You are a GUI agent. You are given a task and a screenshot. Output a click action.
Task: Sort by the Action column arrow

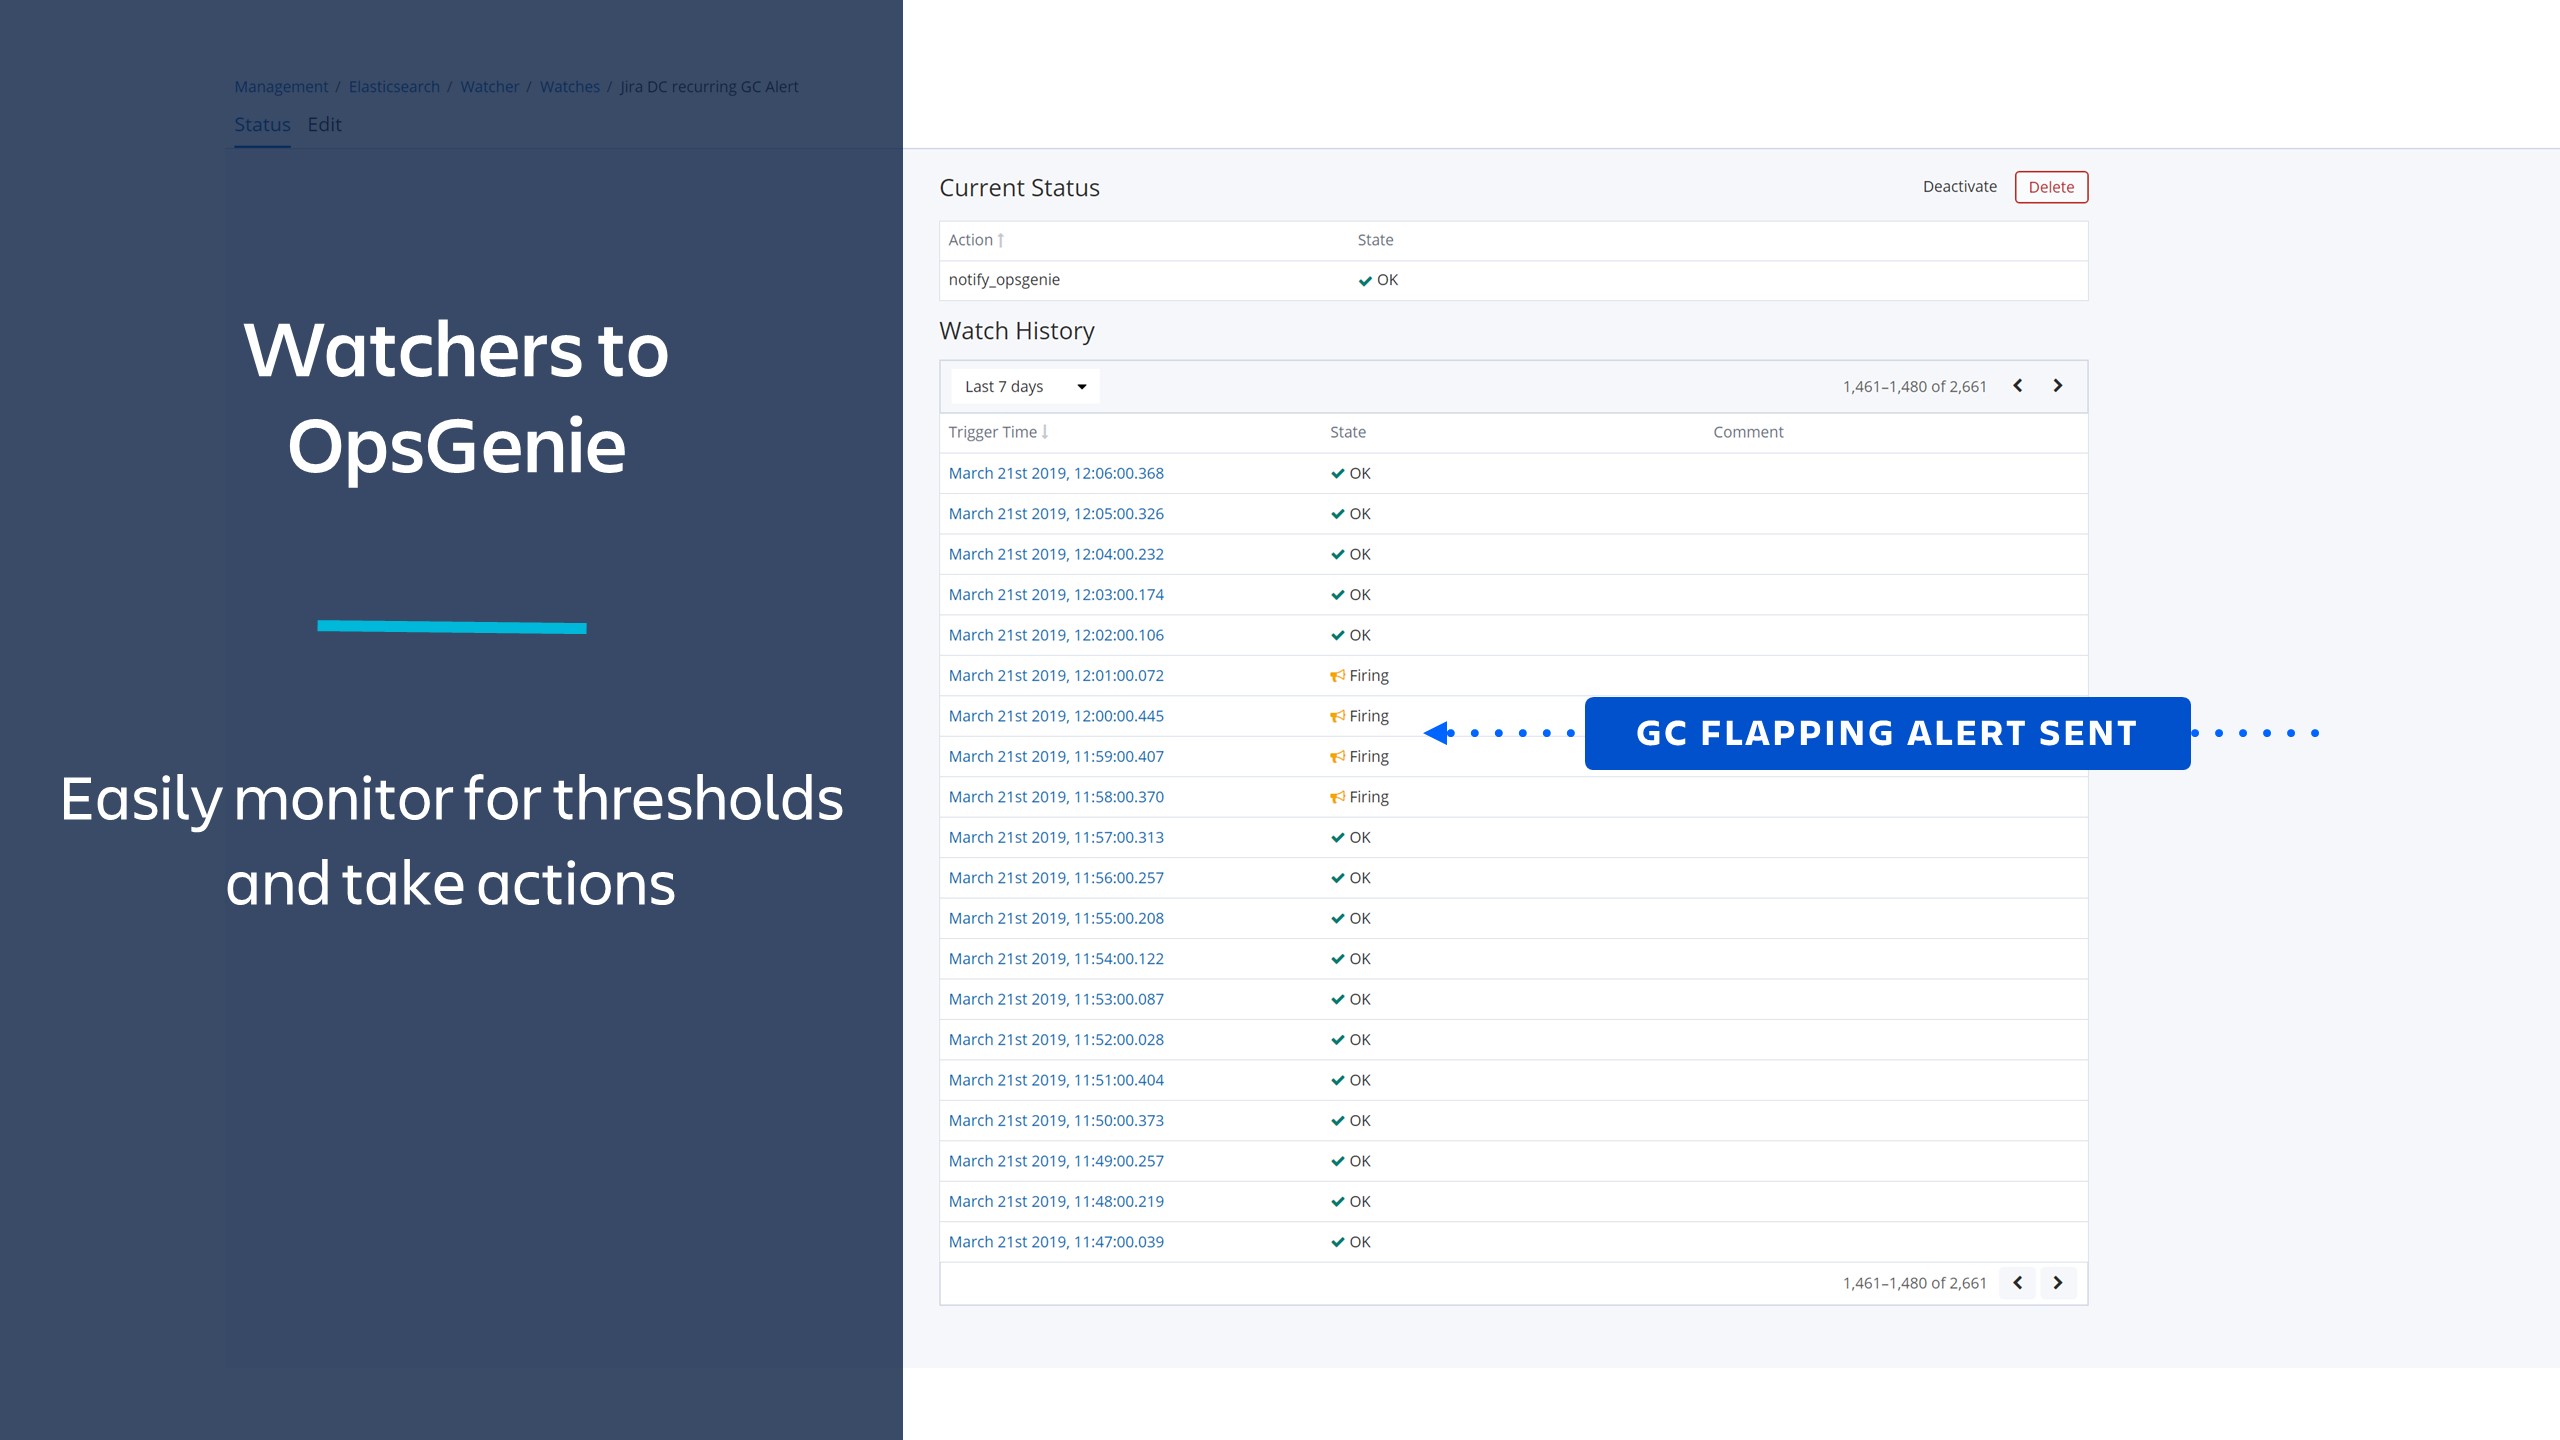tap(1000, 240)
